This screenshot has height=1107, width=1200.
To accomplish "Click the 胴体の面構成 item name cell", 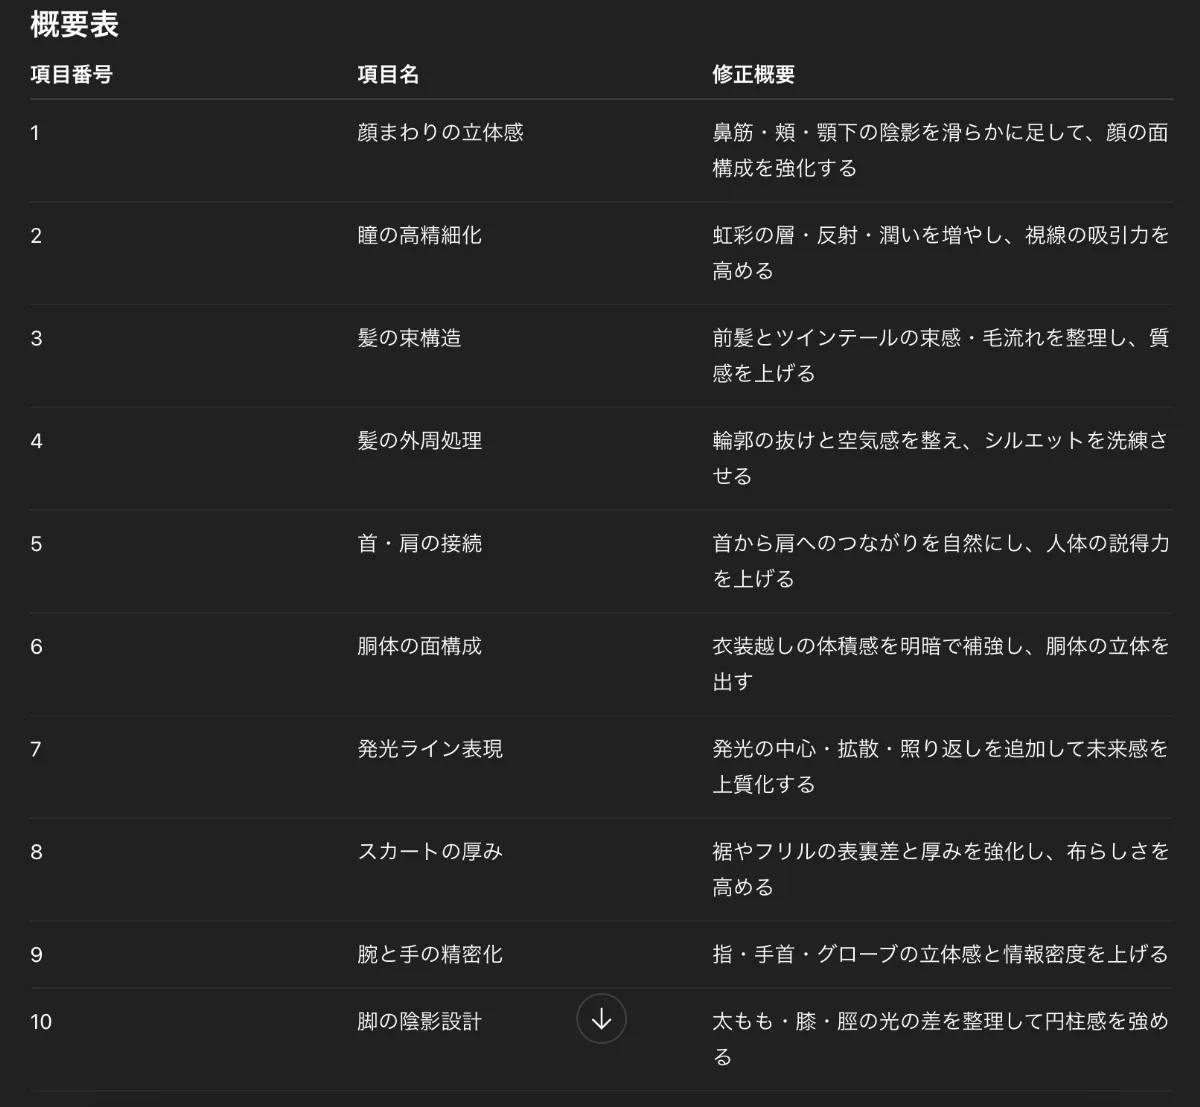I will tap(420, 646).
